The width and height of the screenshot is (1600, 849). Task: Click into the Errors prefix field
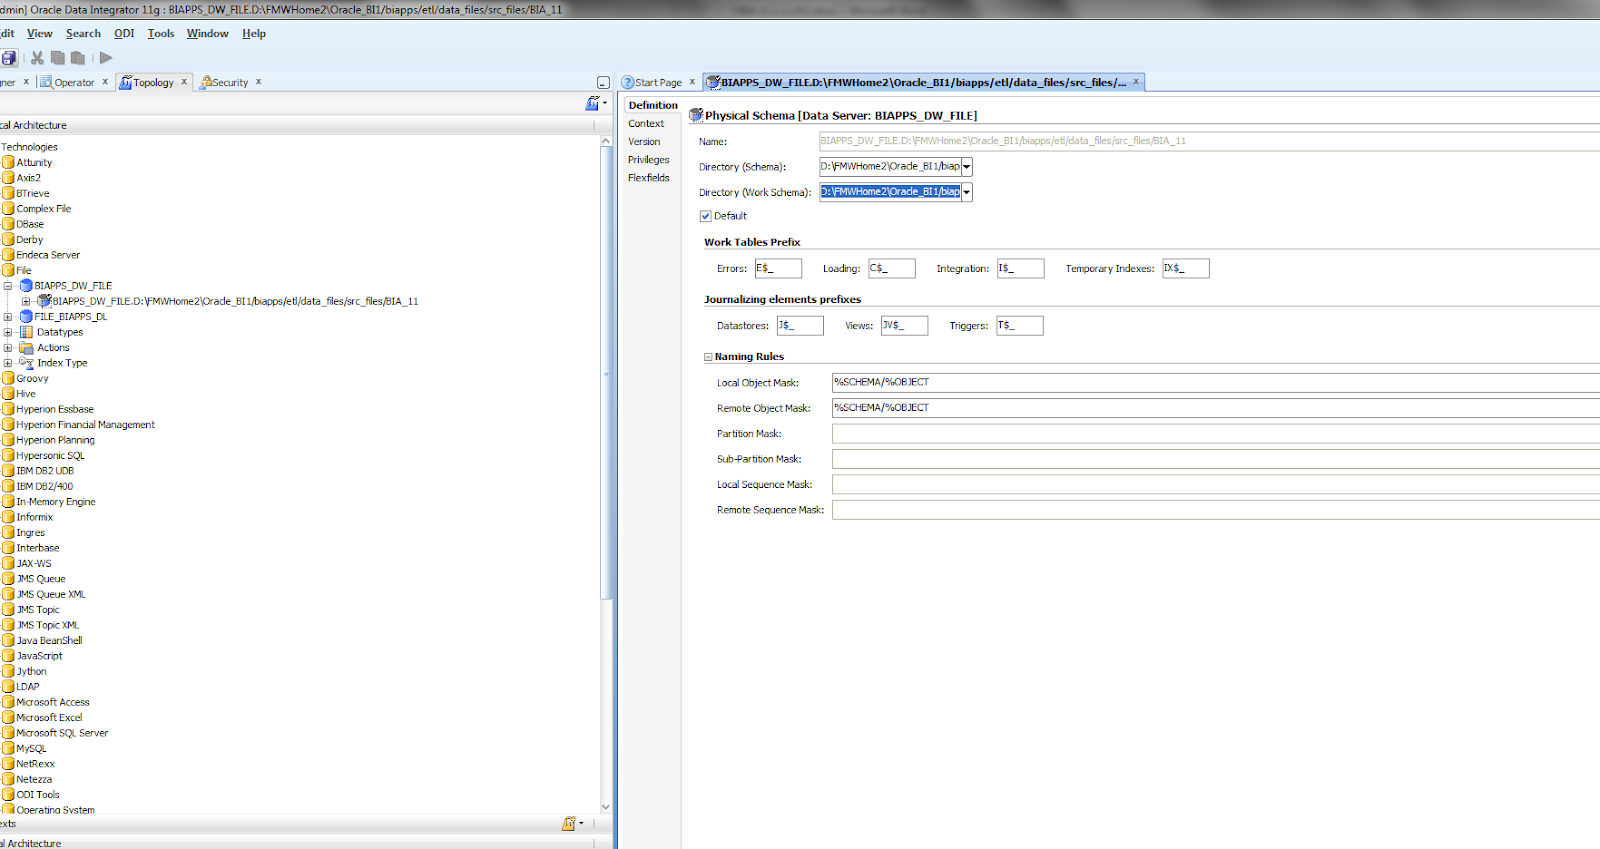click(778, 268)
